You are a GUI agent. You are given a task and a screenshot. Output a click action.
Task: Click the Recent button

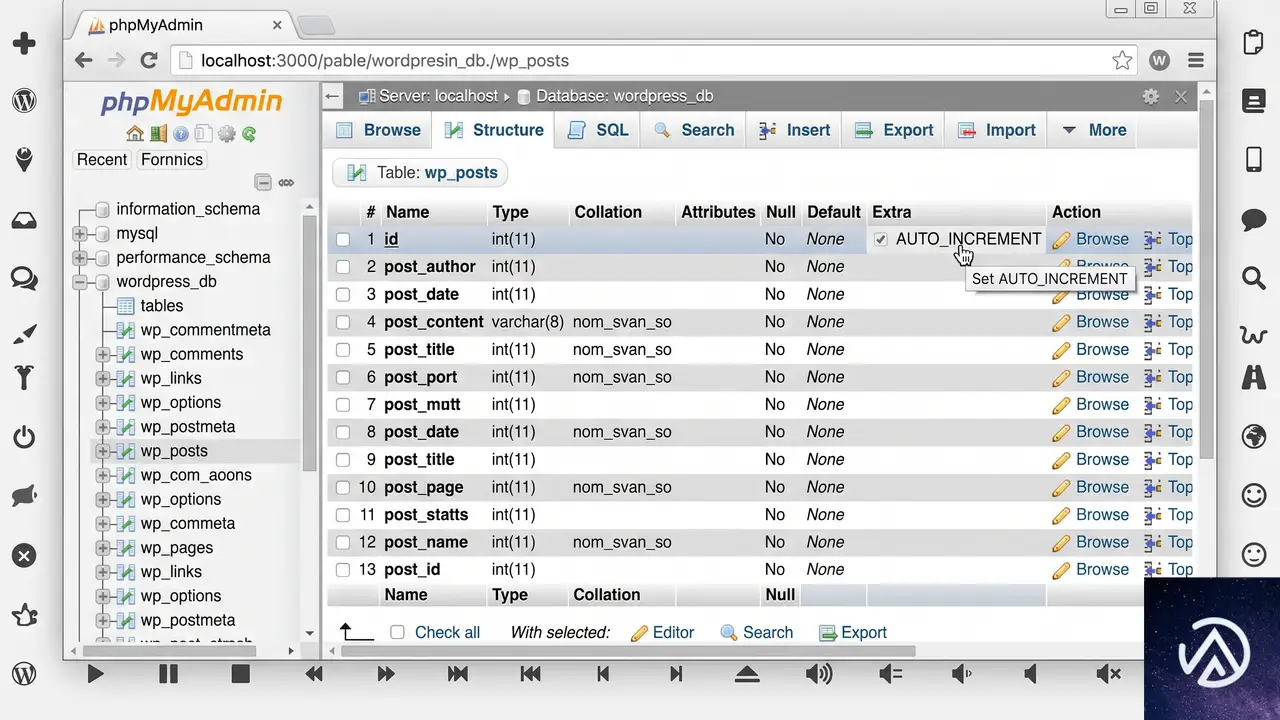click(x=102, y=160)
